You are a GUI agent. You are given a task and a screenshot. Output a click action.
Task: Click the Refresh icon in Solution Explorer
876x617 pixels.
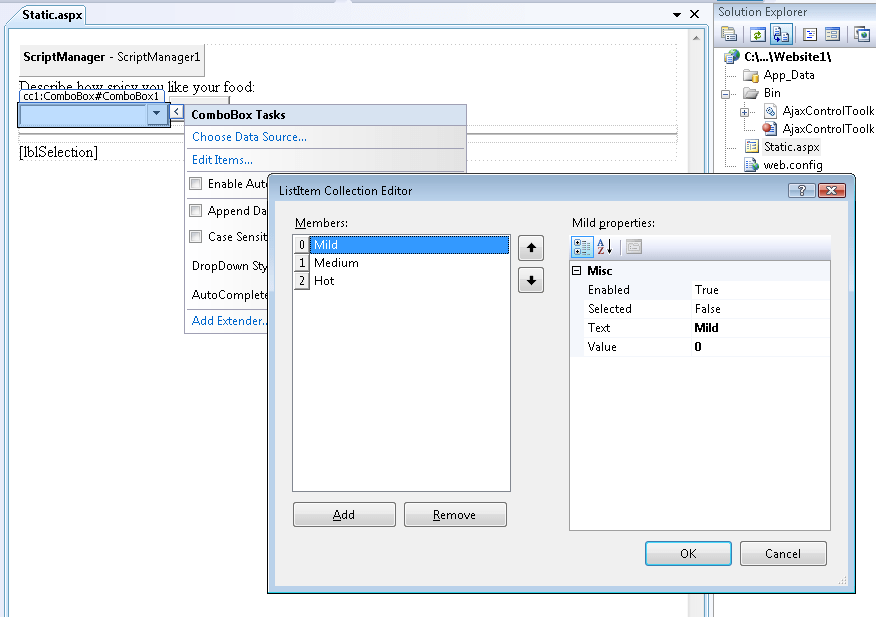click(757, 34)
